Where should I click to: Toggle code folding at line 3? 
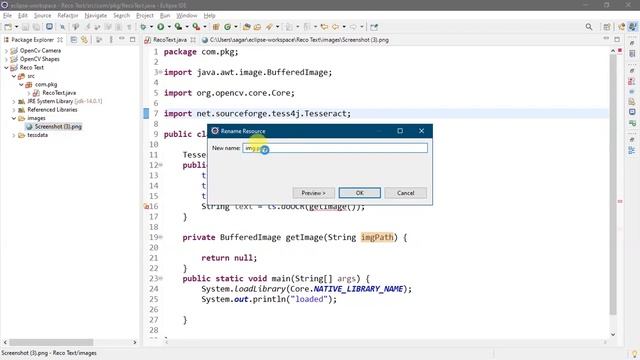pyautogui.click(x=161, y=72)
